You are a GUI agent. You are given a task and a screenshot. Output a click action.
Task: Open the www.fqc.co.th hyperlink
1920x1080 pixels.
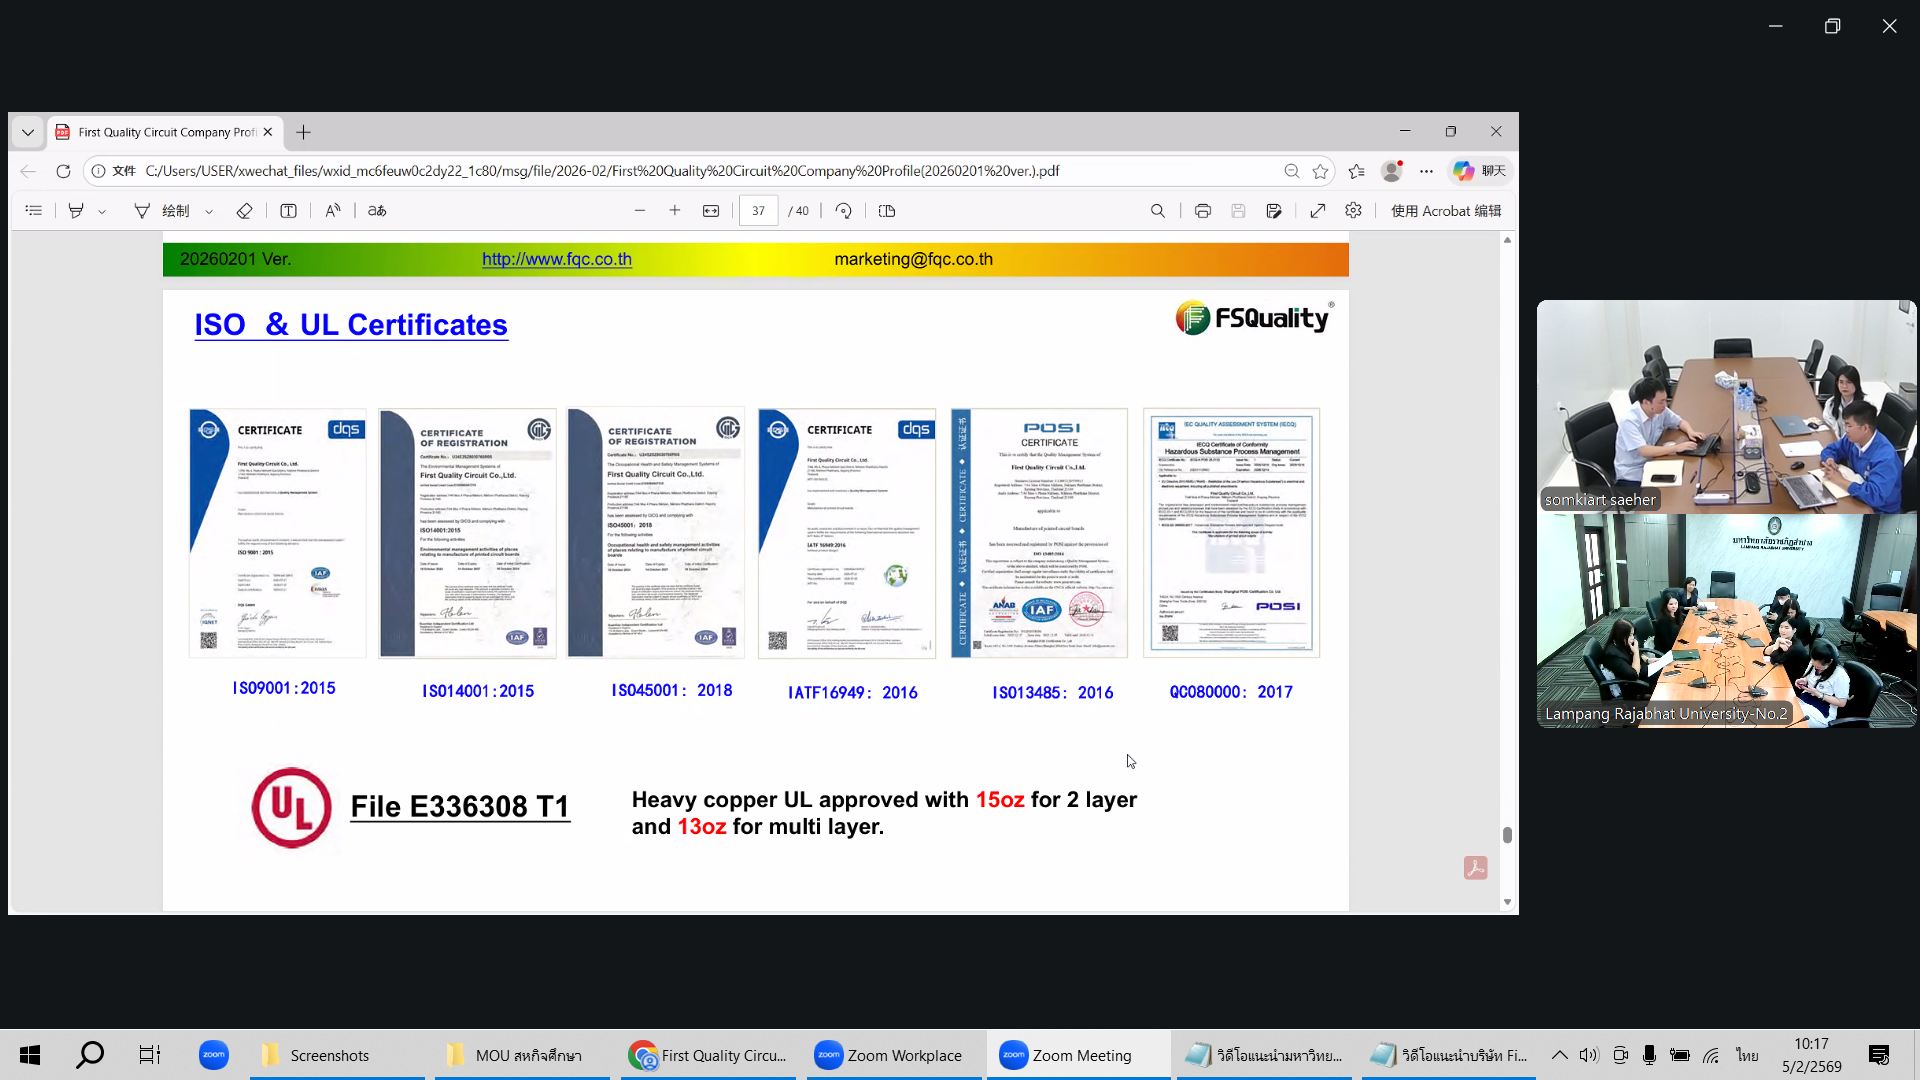click(x=556, y=259)
